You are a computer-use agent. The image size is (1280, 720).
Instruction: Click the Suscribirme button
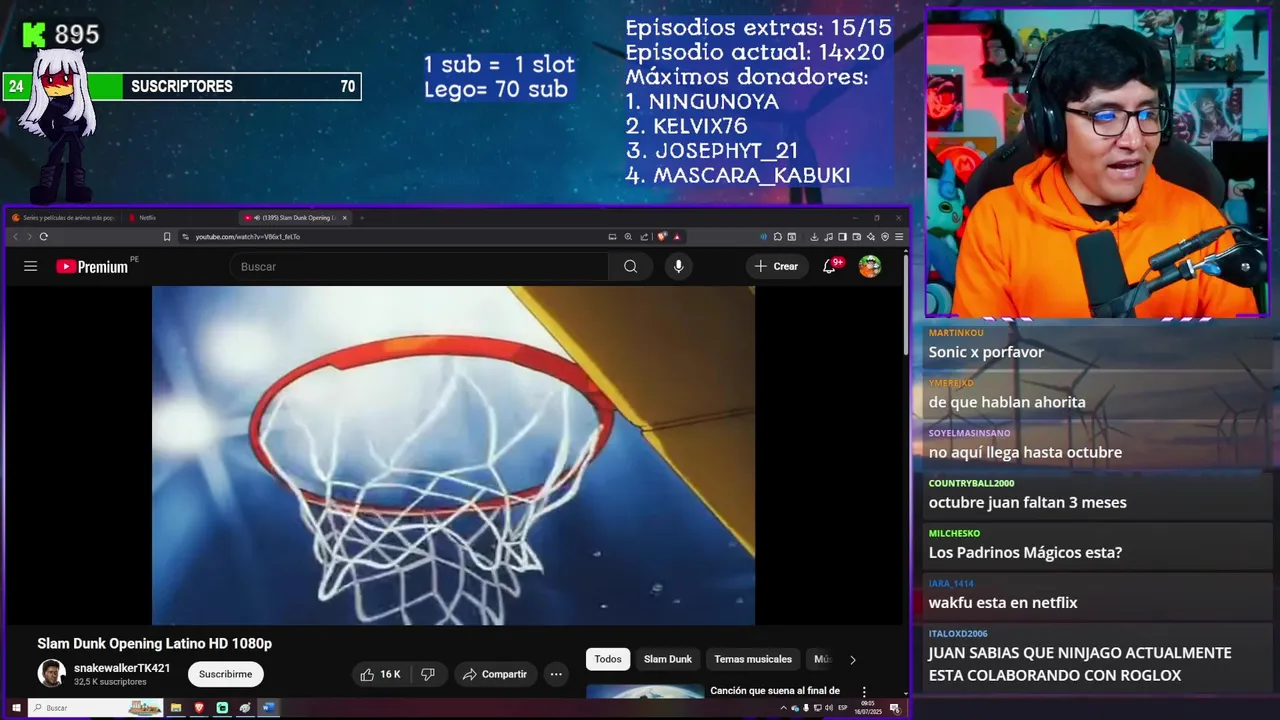pos(225,674)
